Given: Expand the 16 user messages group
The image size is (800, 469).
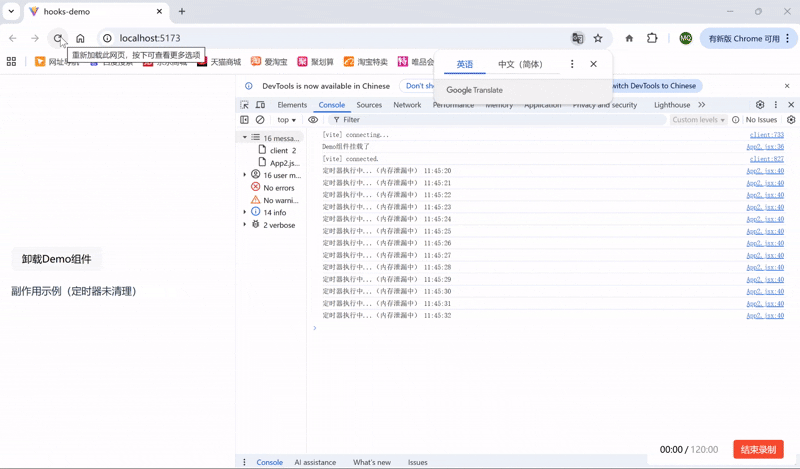Looking at the screenshot, I should (x=244, y=175).
